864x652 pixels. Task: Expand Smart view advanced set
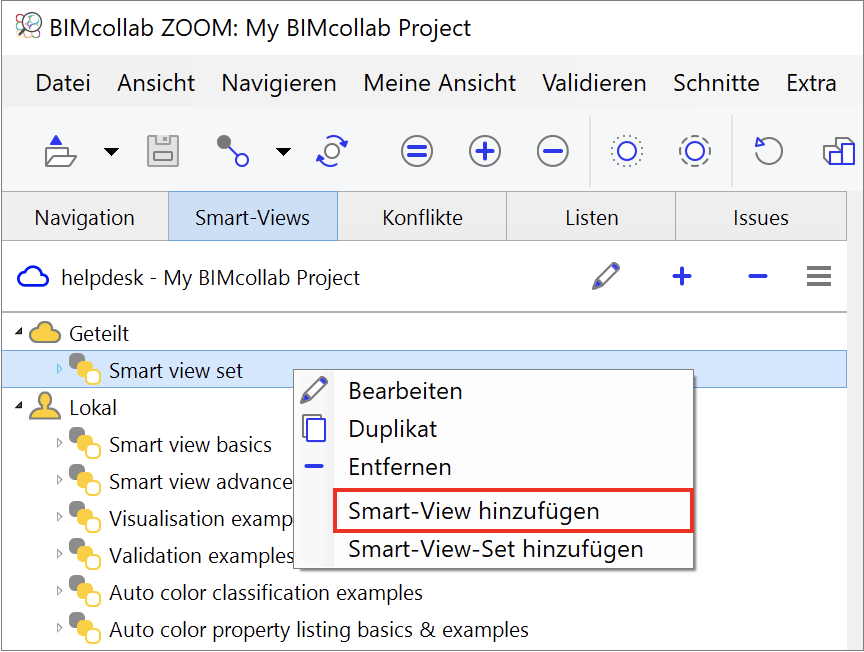click(x=59, y=479)
